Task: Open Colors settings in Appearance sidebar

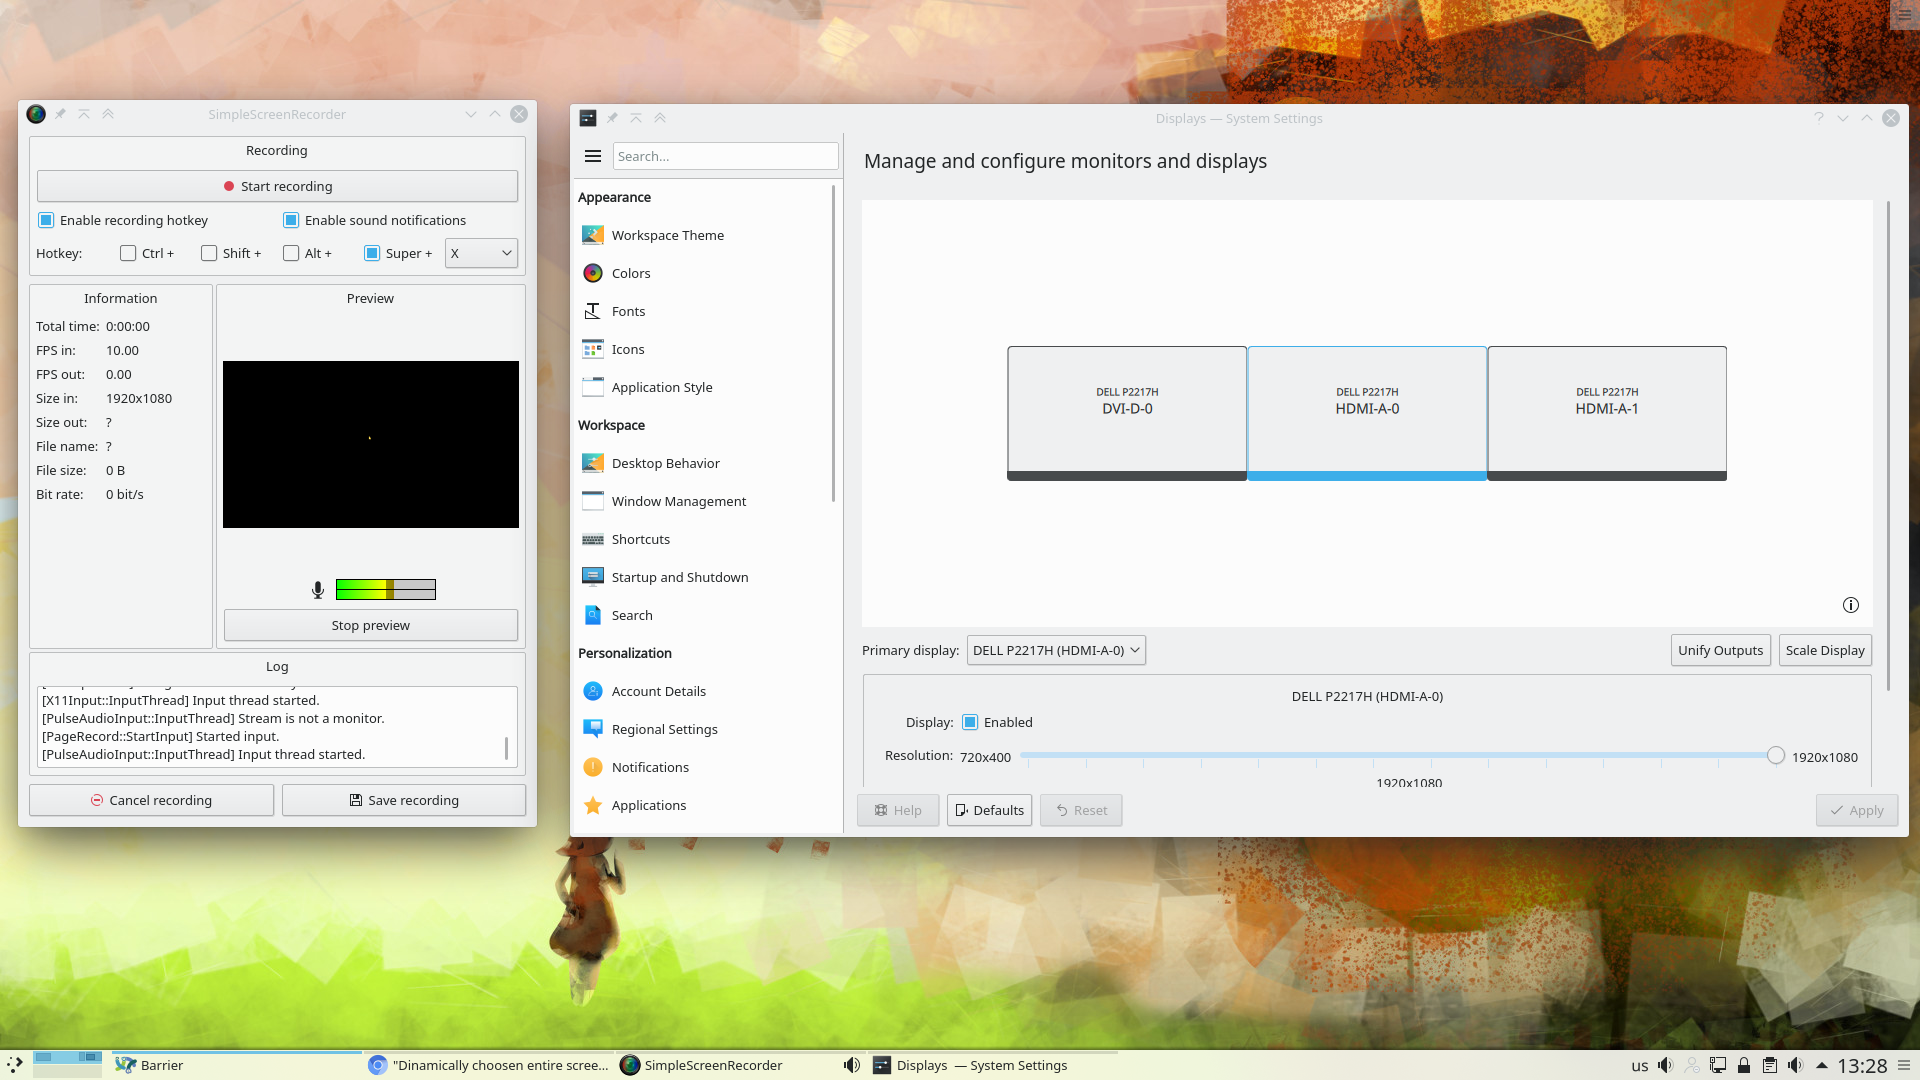Action: pyautogui.click(x=630, y=272)
